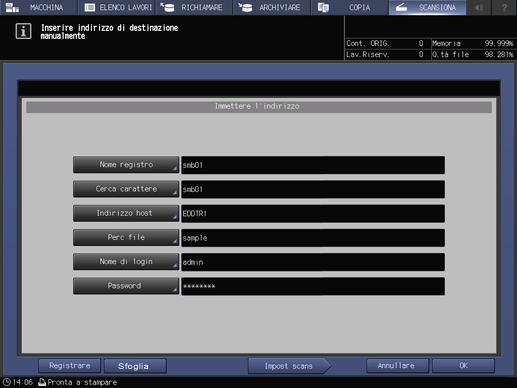The width and height of the screenshot is (517, 388).
Task: Select the SCANSIONA tab
Action: coord(427,7)
